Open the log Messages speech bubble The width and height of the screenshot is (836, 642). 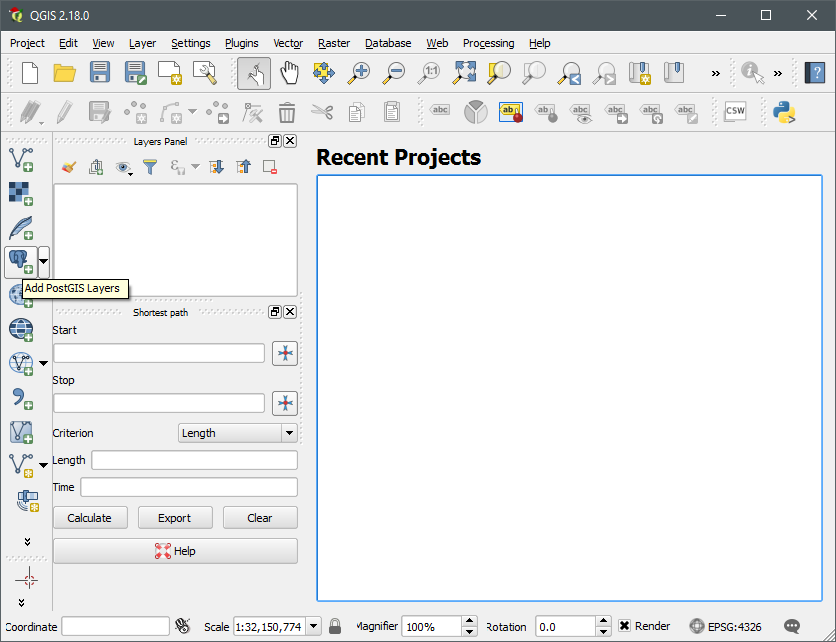(x=792, y=626)
